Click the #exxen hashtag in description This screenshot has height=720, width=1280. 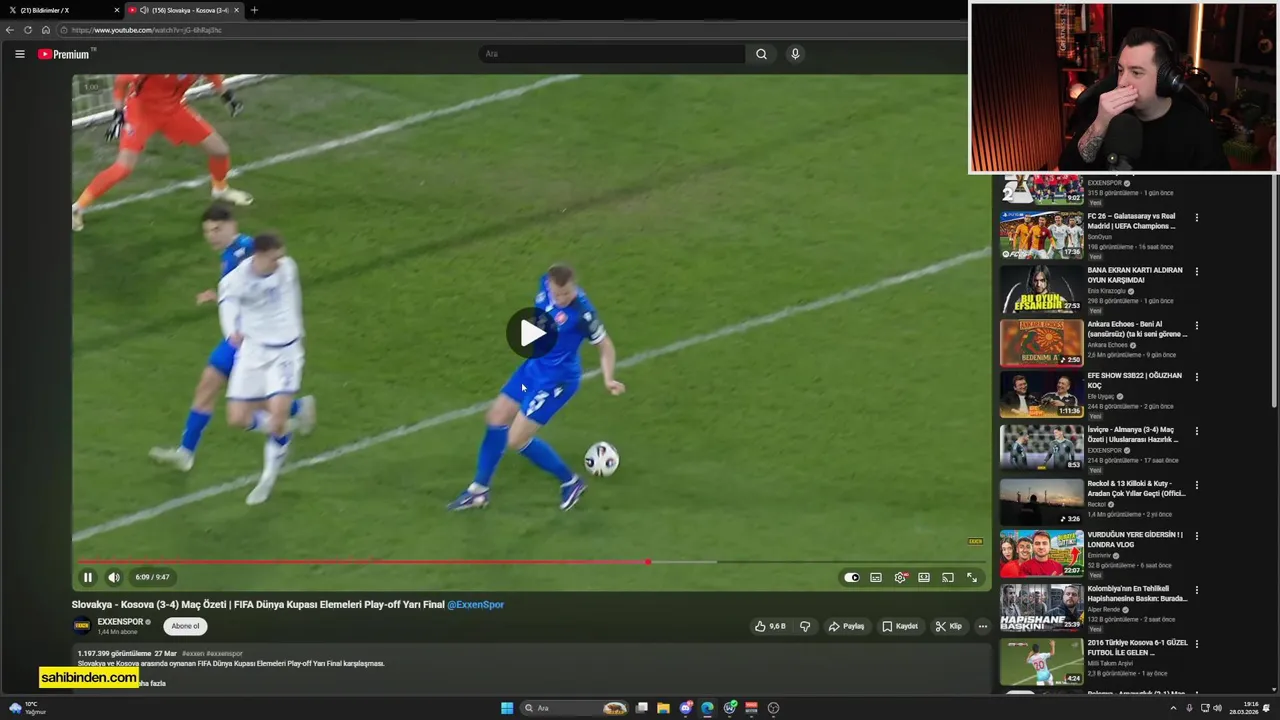click(192, 653)
